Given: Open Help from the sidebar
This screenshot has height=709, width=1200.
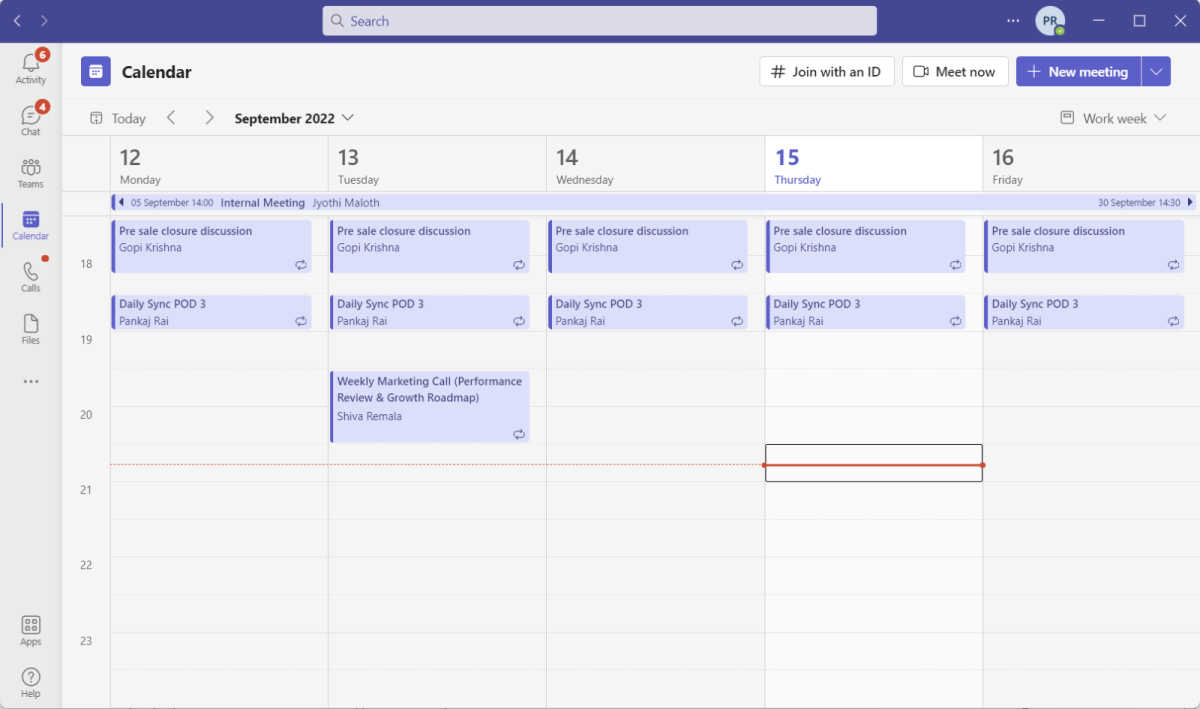Looking at the screenshot, I should click(30, 681).
